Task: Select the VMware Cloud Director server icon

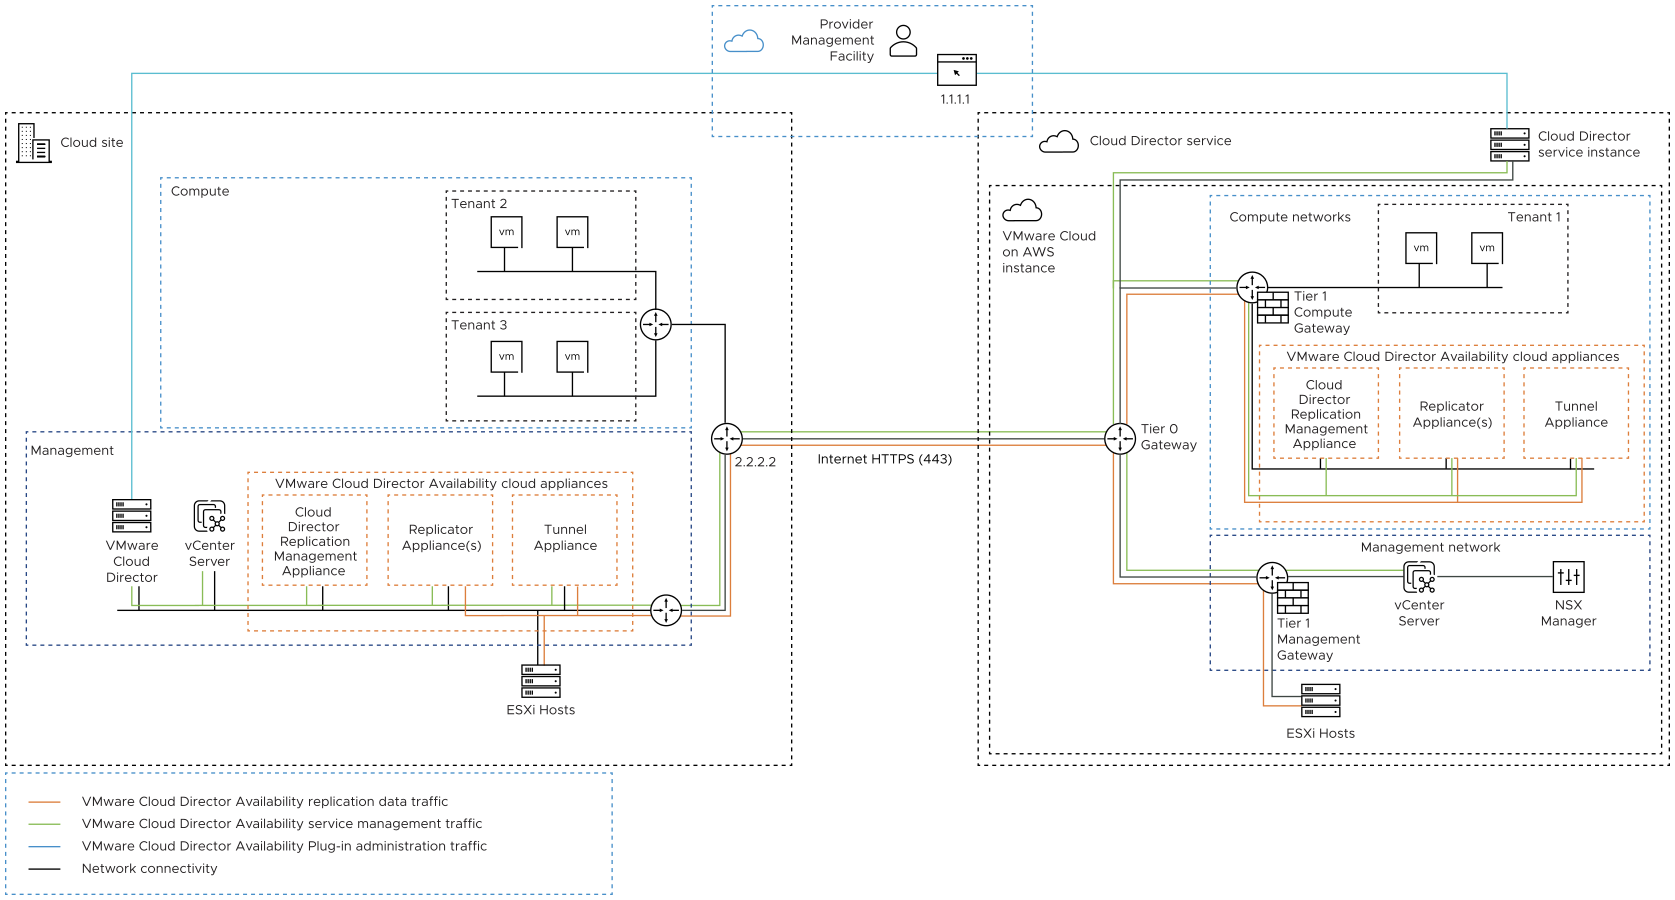Action: (x=132, y=516)
